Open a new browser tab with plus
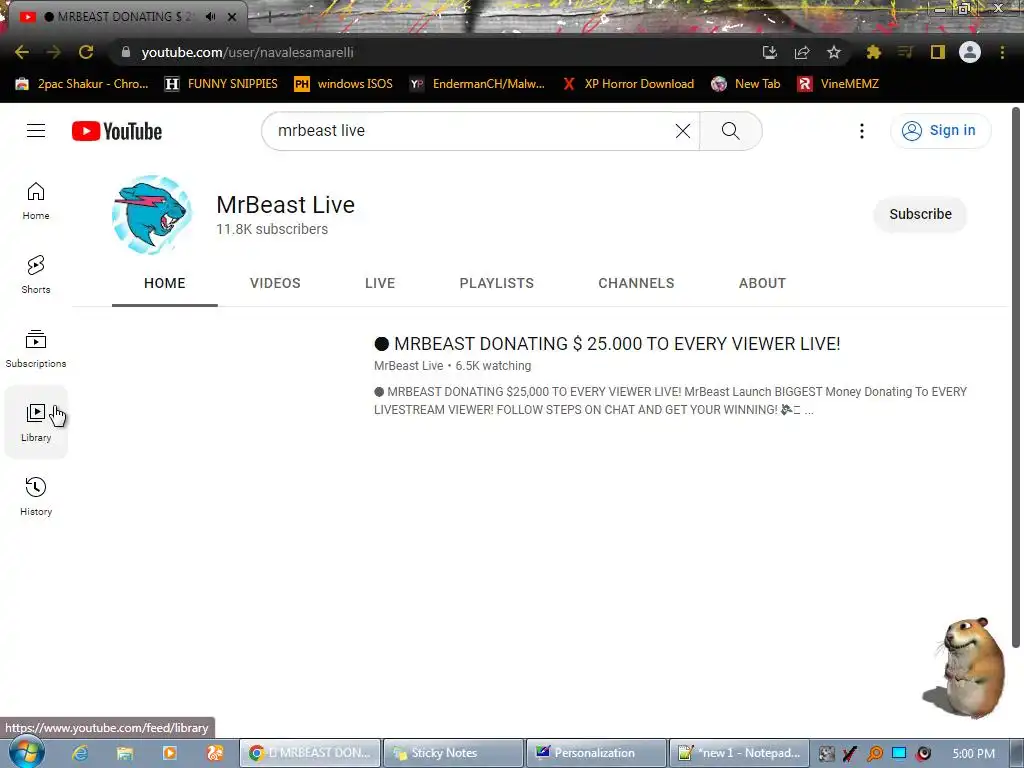Viewport: 1024px width, 768px height. (269, 17)
